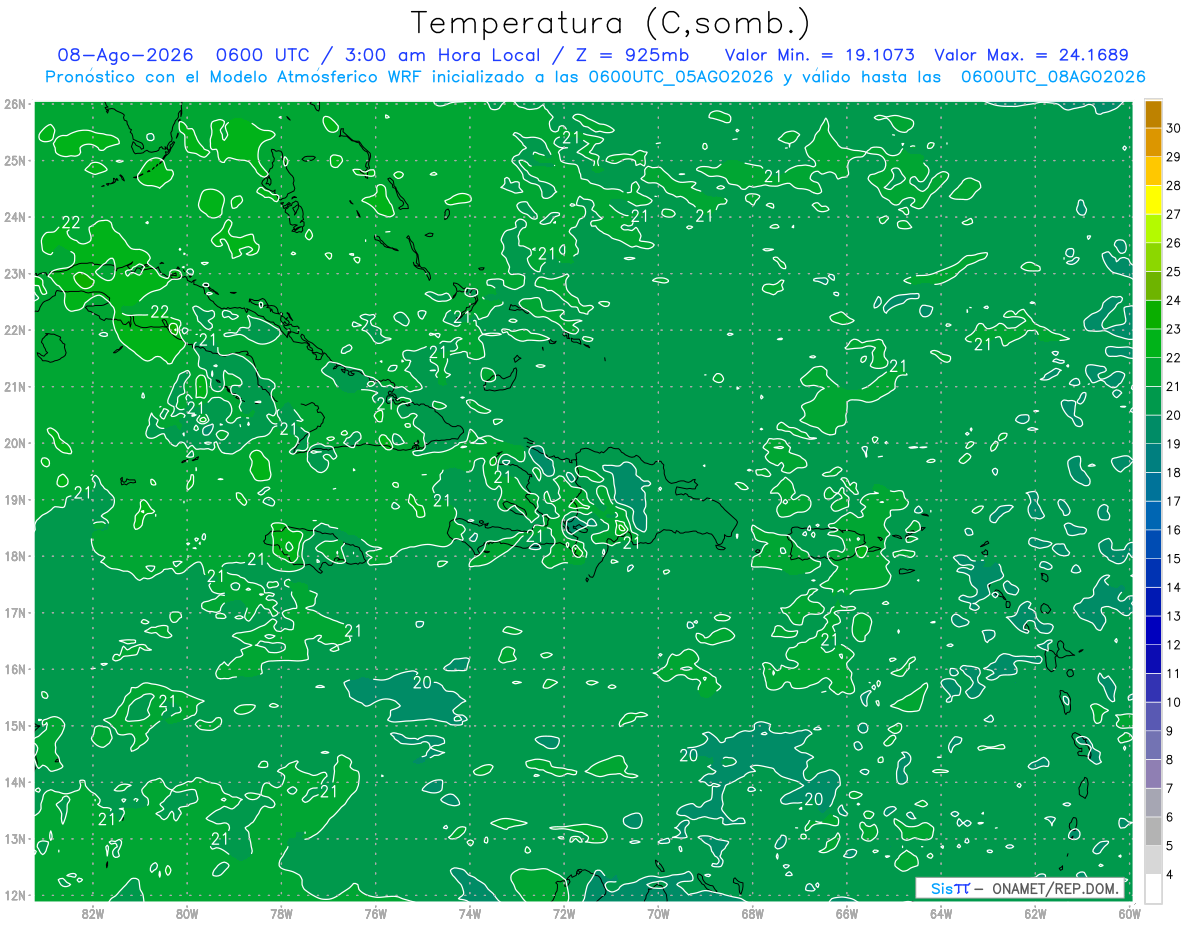
Task: Click longitude axis label '70W'
Action: 658,912
